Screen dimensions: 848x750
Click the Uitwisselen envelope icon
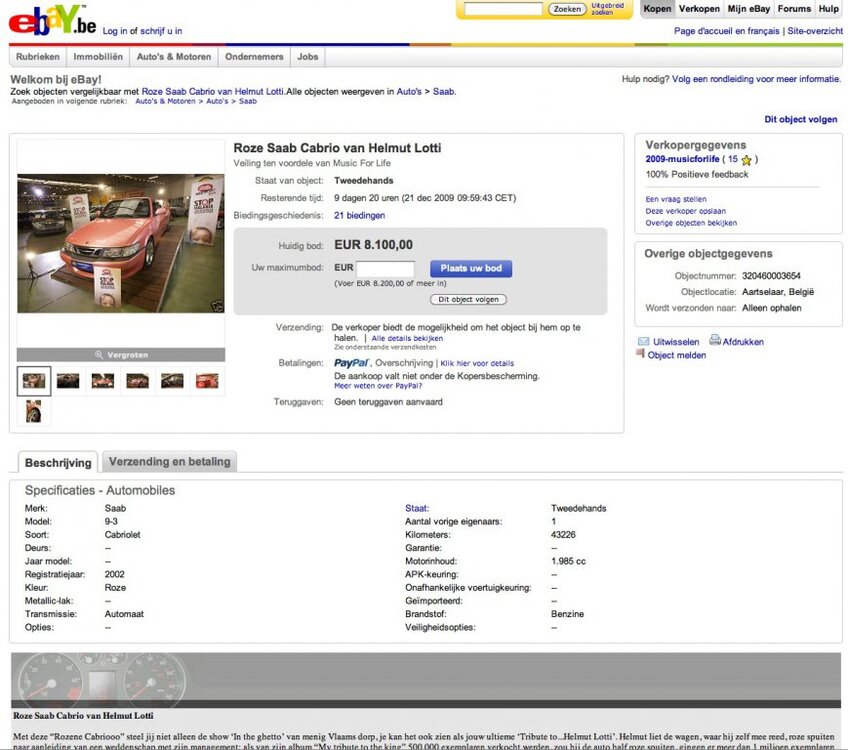(644, 341)
